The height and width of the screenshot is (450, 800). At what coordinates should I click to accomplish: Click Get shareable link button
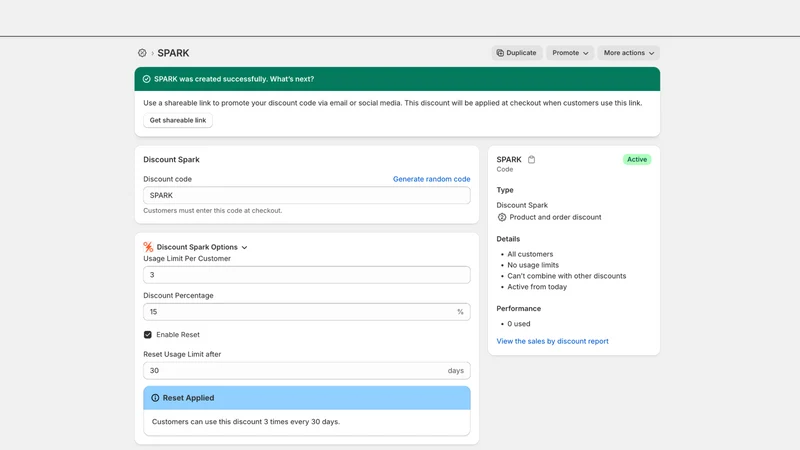(178, 120)
